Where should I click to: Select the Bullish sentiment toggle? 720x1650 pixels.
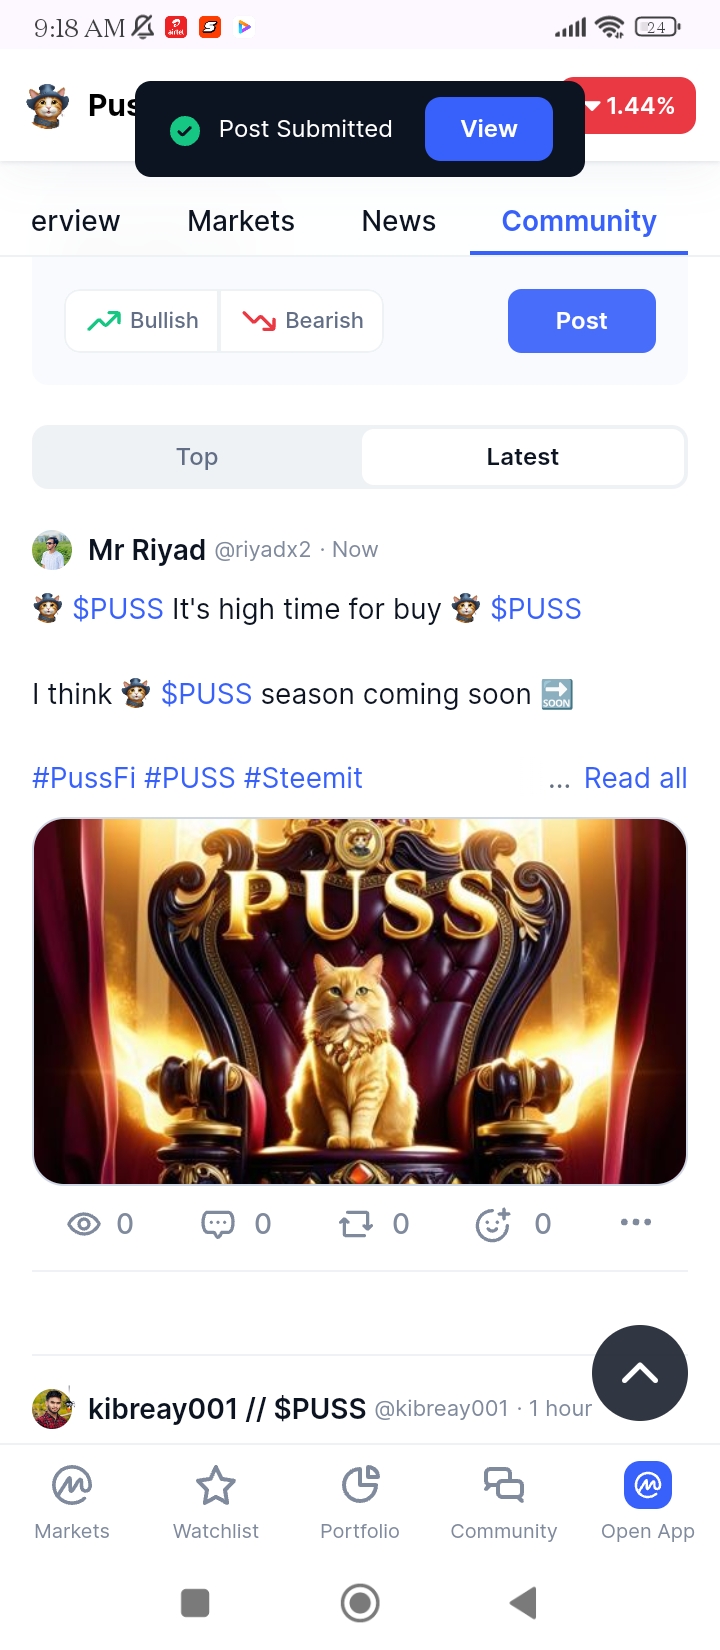click(142, 321)
